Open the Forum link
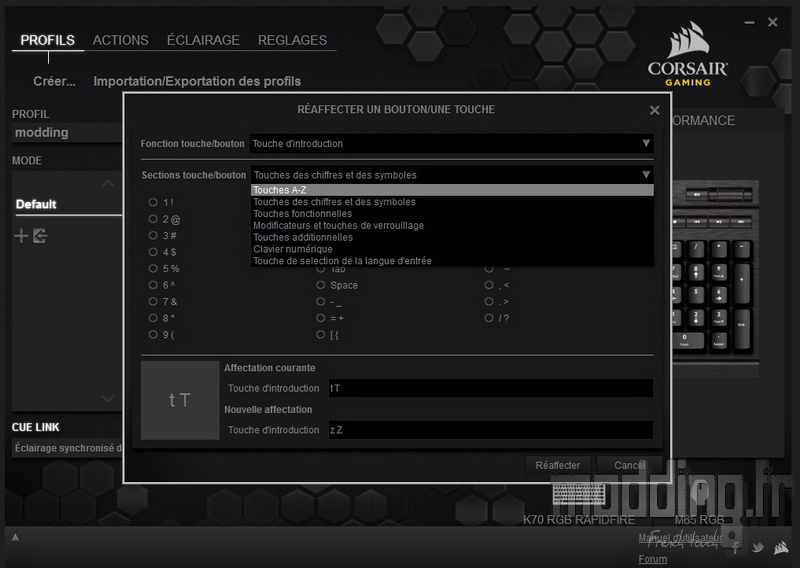Viewport: 800px width, 568px height. [653, 559]
